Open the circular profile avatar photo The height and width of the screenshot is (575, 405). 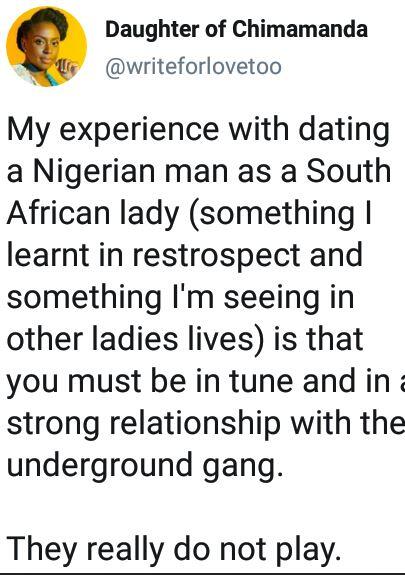[x=46, y=47]
